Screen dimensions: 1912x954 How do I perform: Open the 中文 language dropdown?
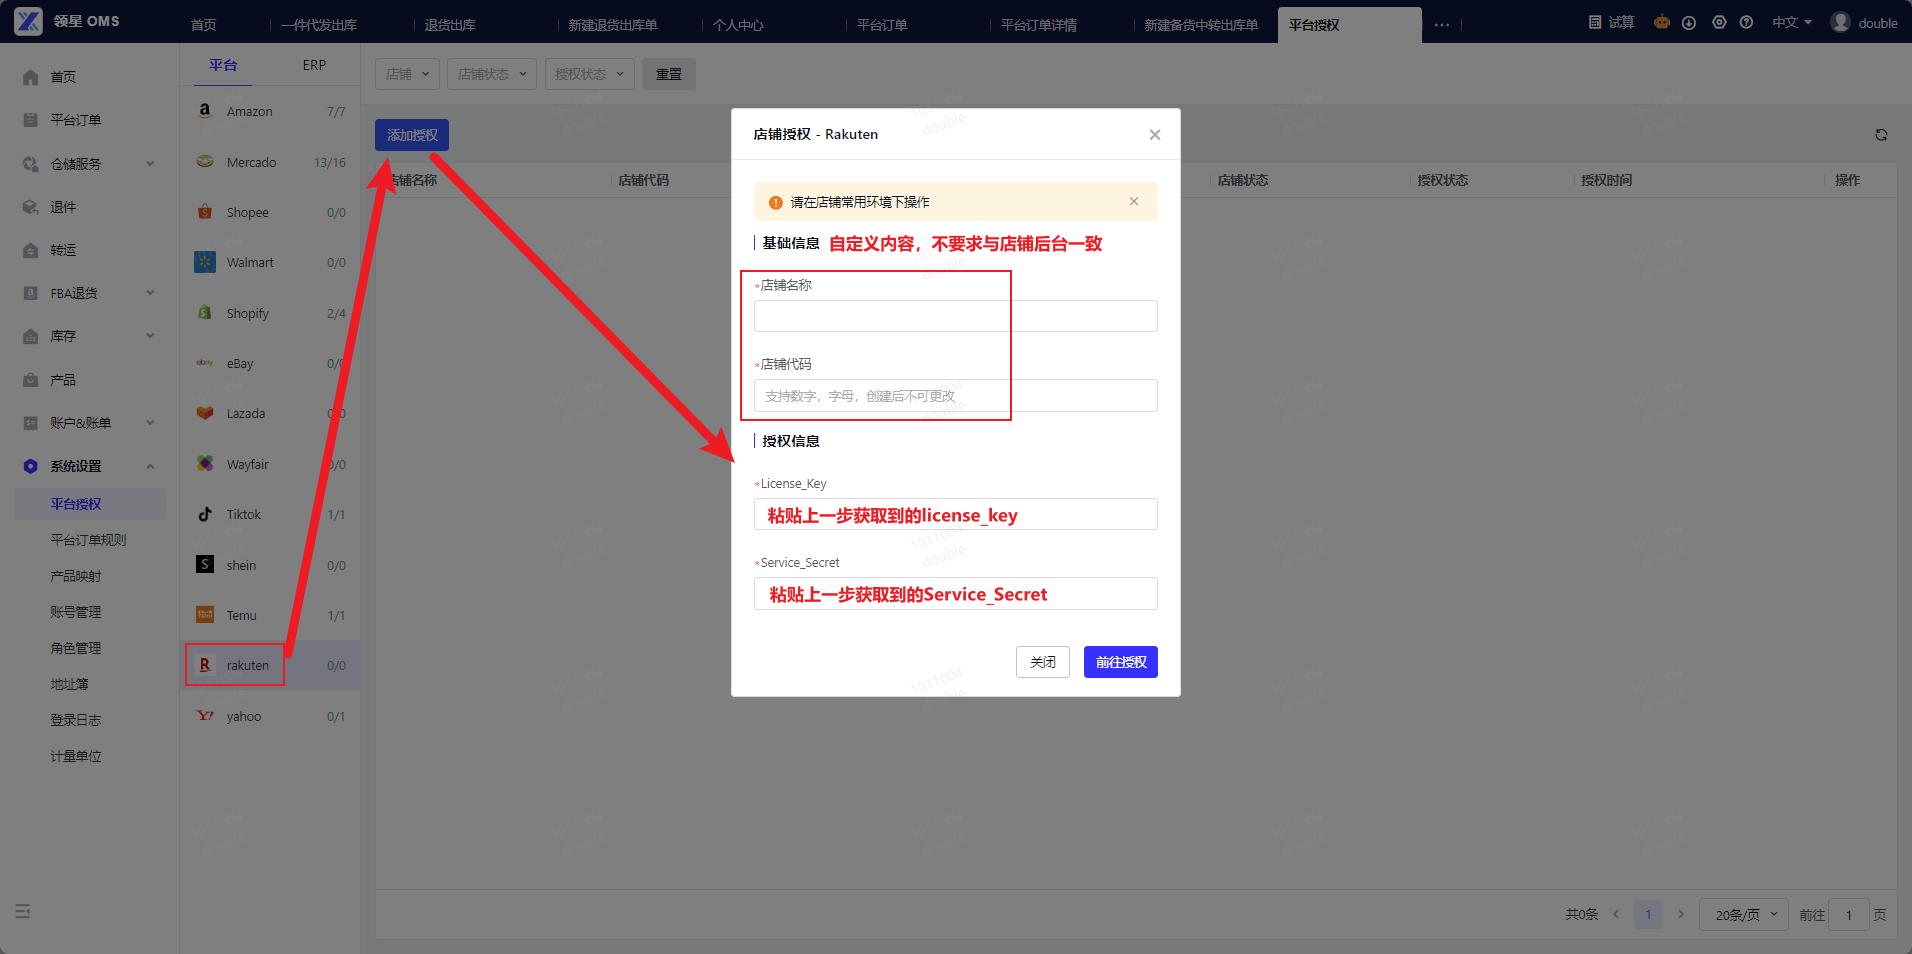[x=1792, y=22]
